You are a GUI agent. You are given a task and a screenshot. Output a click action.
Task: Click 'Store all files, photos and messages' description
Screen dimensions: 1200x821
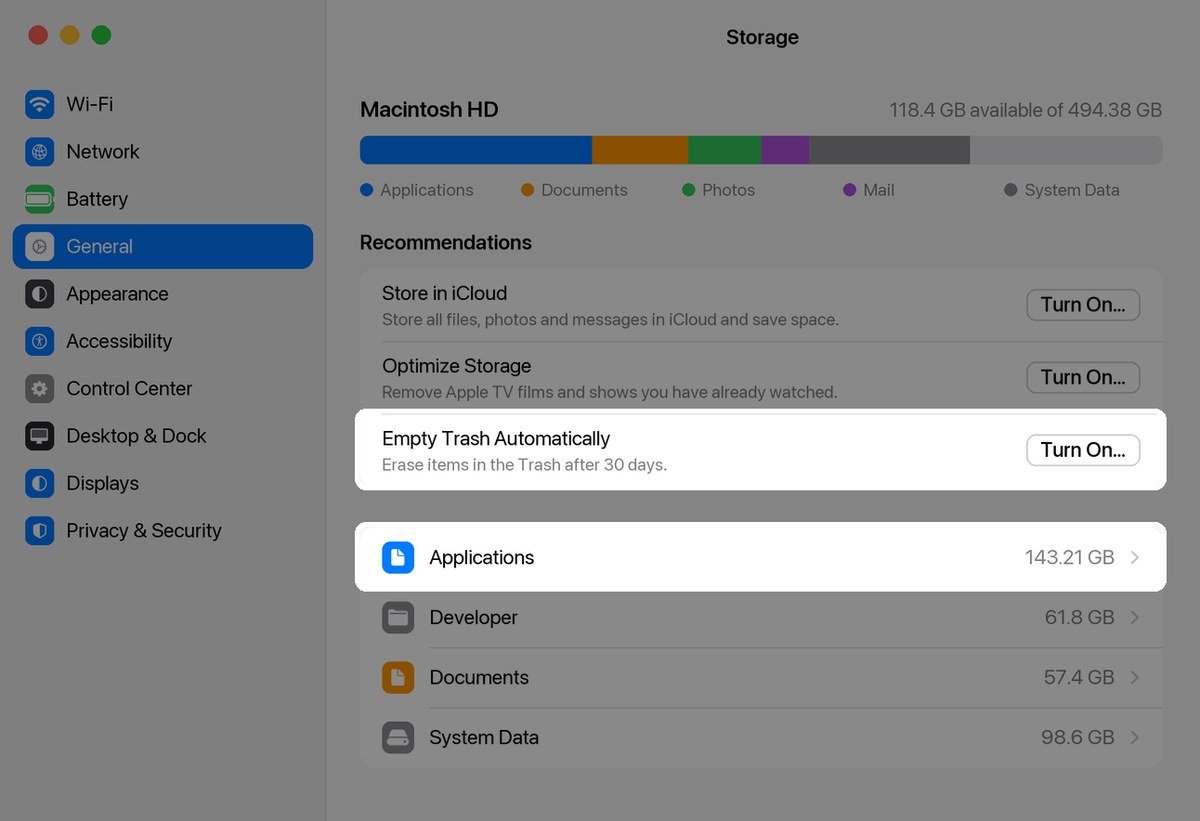tap(610, 320)
